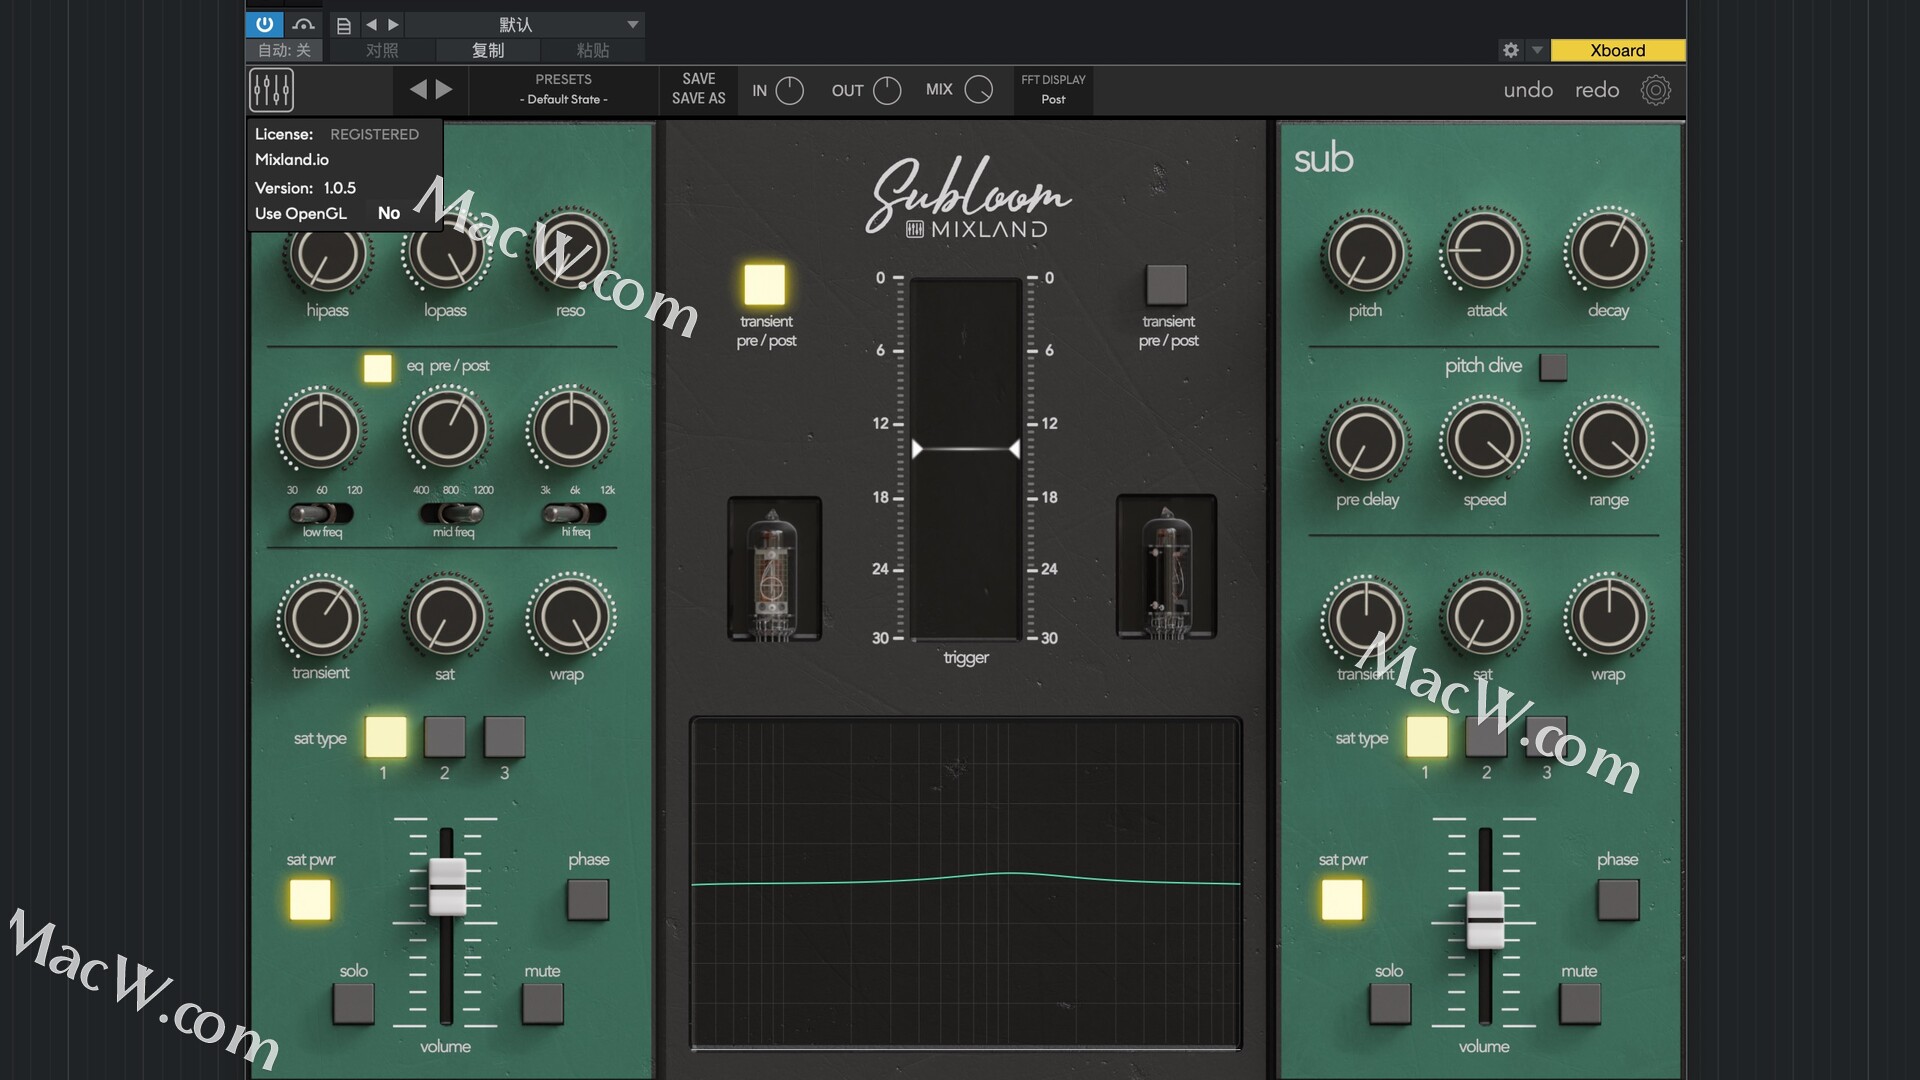Screen dimensions: 1920x1080
Task: Mute the left channel
Action: (x=543, y=1004)
